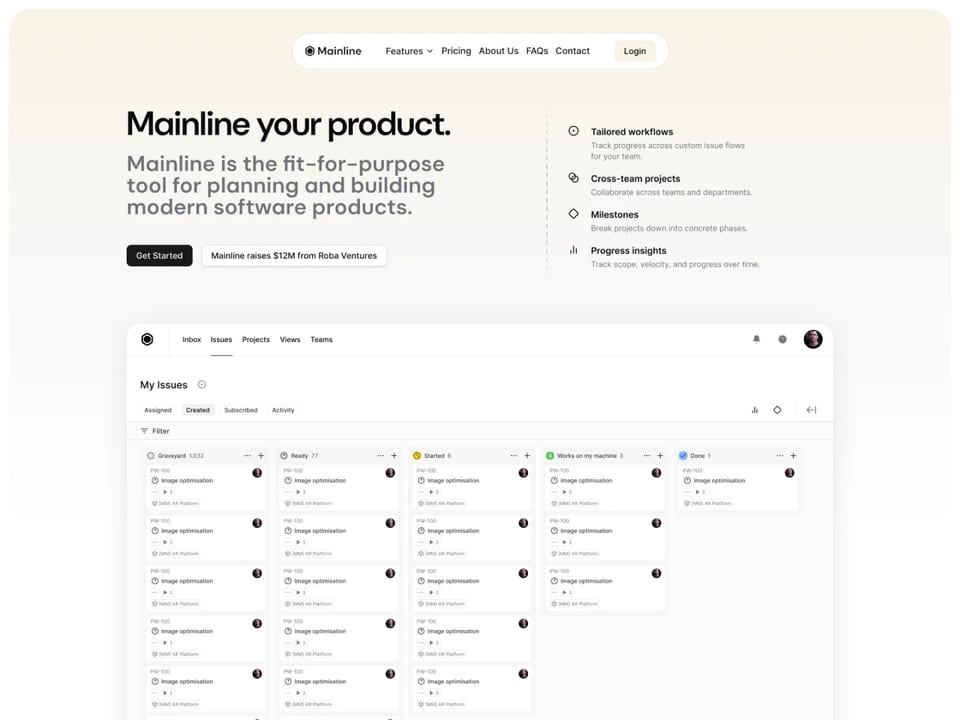Click the Progress insights chart icon

tap(573, 250)
